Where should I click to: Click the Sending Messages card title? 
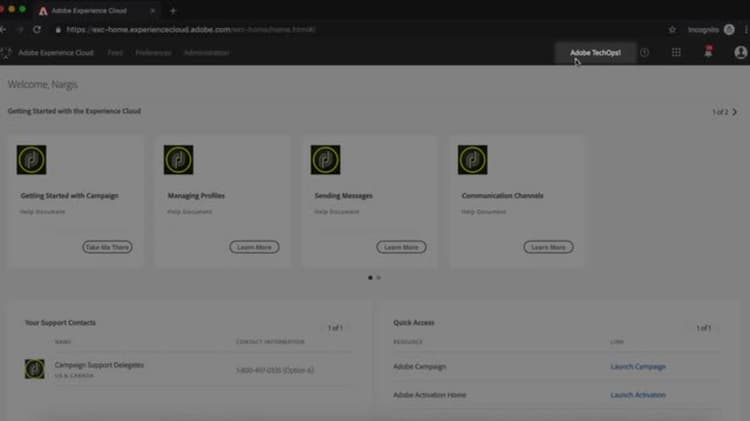(x=343, y=195)
